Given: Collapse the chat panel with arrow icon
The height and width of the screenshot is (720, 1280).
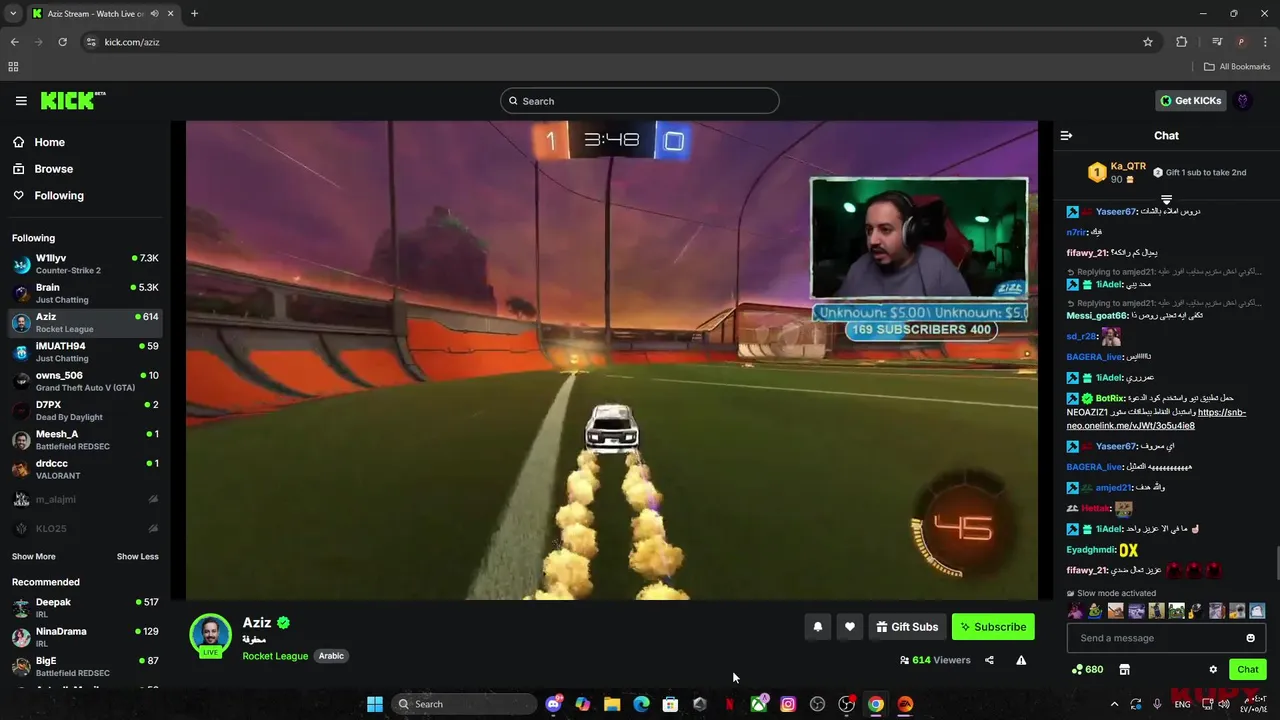Looking at the screenshot, I should click(1066, 136).
